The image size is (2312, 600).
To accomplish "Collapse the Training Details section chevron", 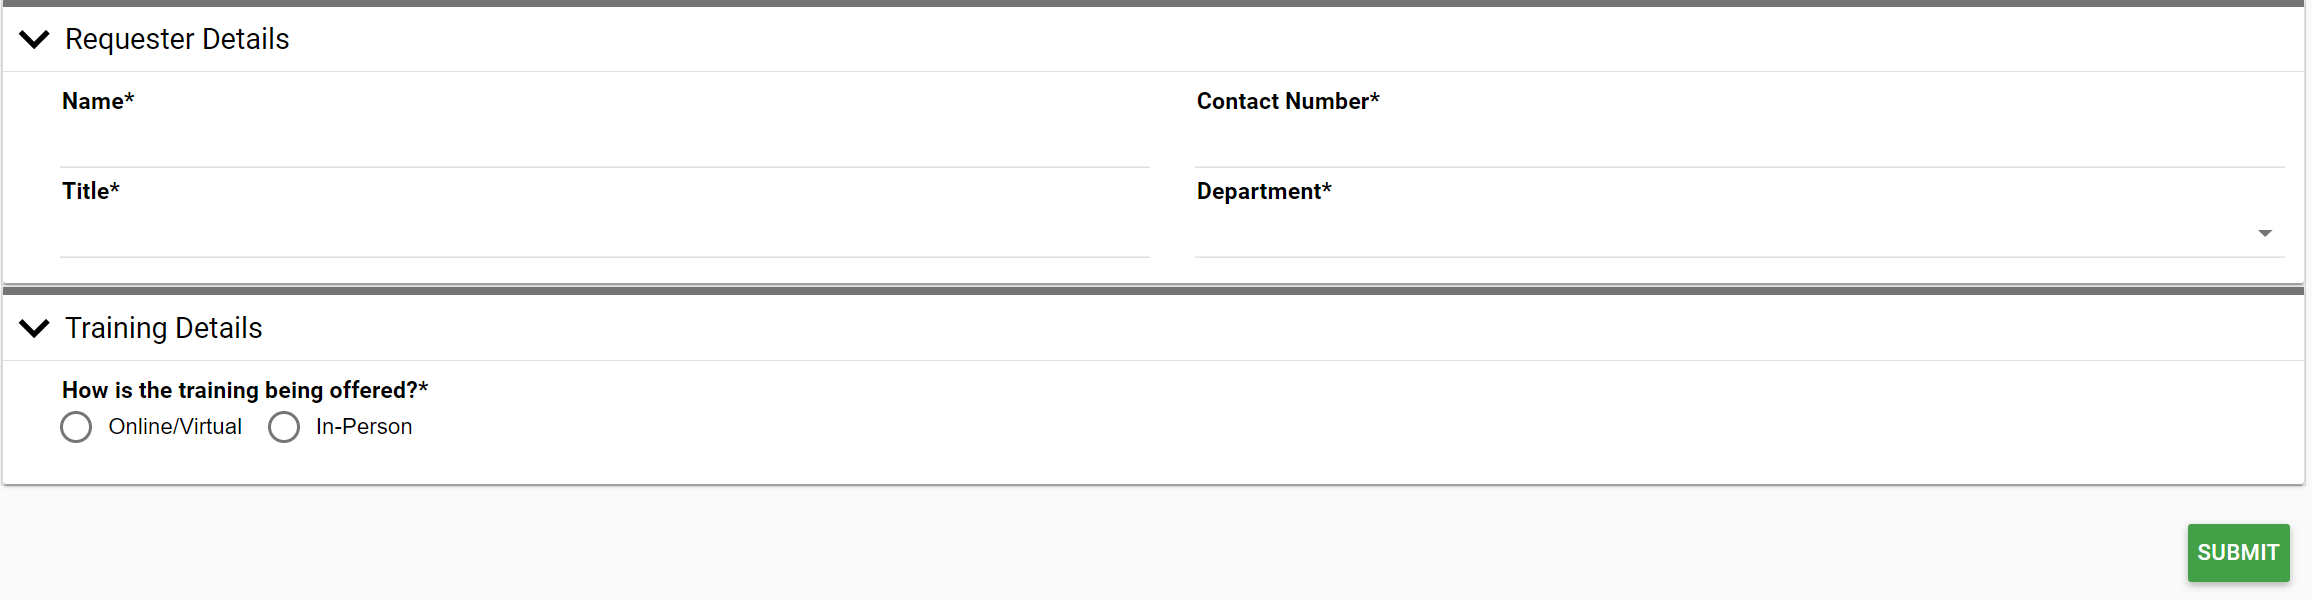I will coord(35,328).
